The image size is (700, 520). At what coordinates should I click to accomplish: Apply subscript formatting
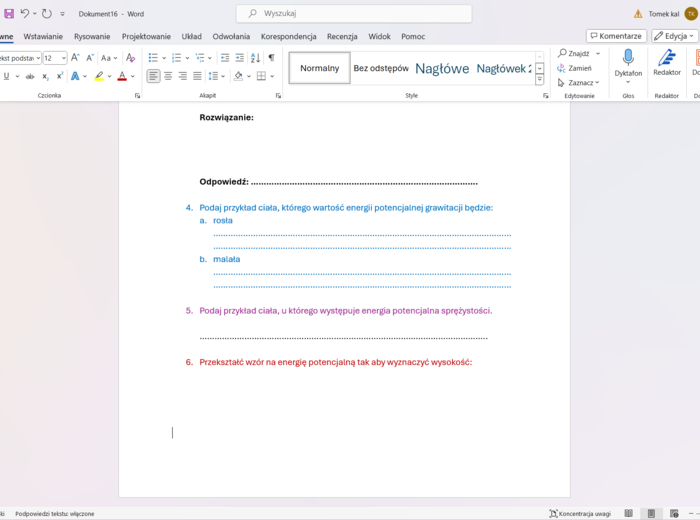(x=44, y=76)
